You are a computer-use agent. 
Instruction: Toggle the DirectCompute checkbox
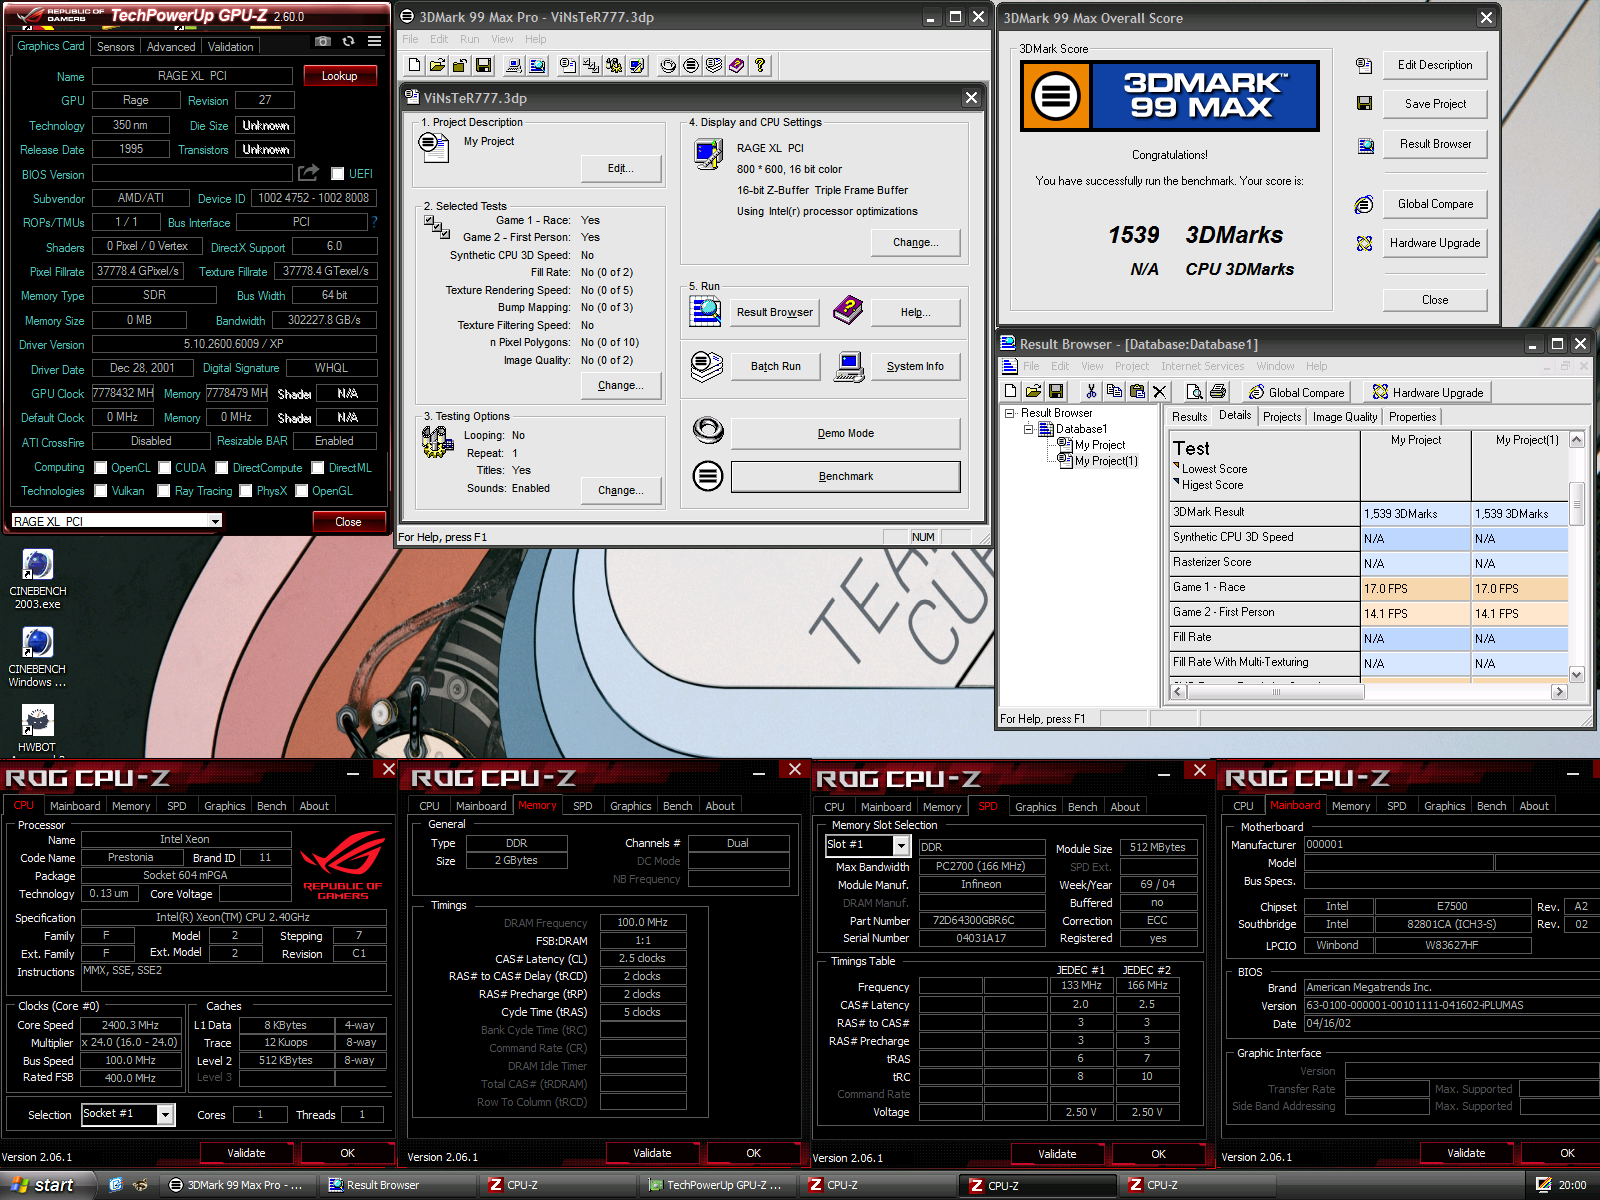click(222, 468)
